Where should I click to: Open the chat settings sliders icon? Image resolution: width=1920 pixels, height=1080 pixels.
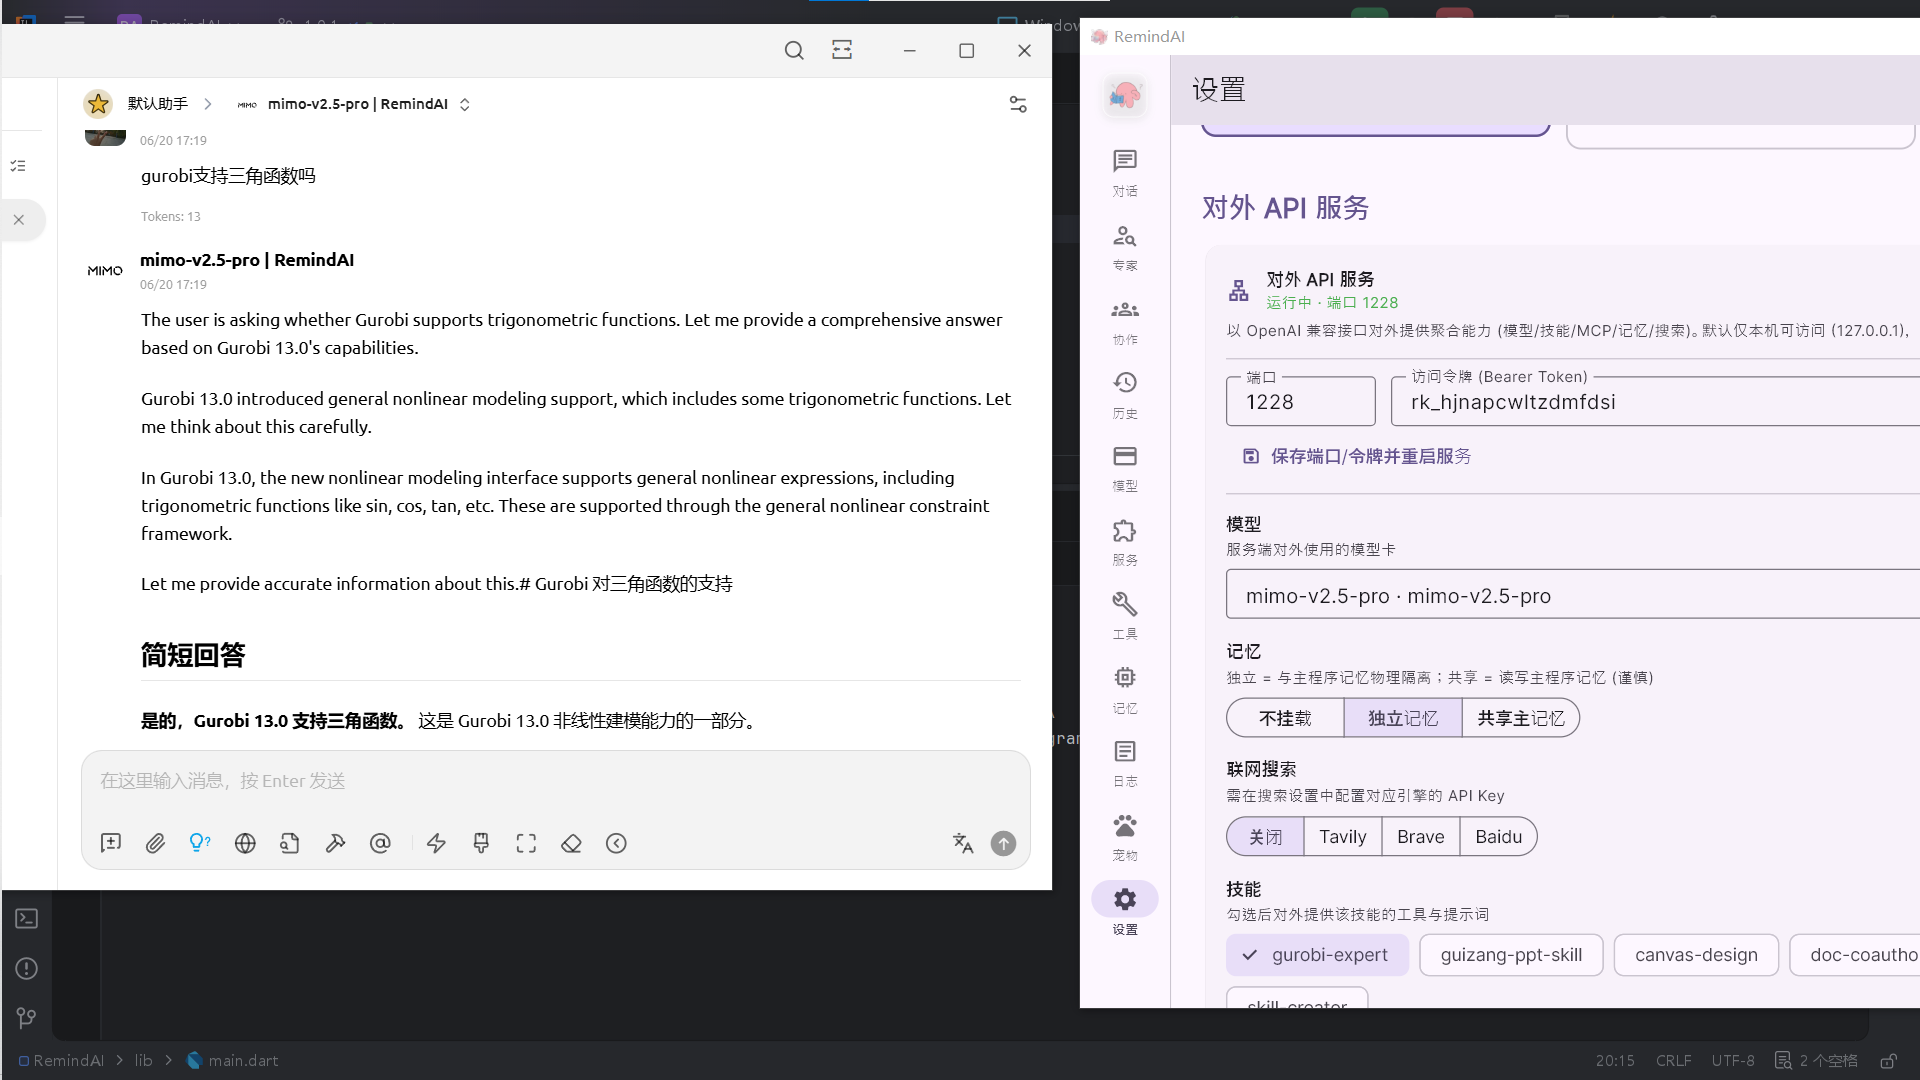coord(1018,104)
